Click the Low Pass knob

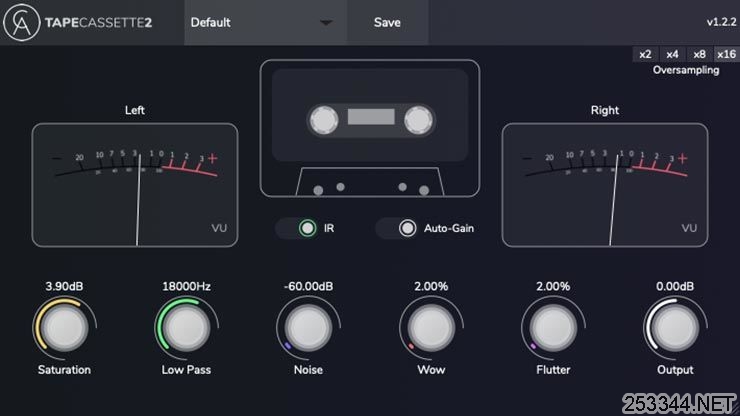click(x=186, y=328)
